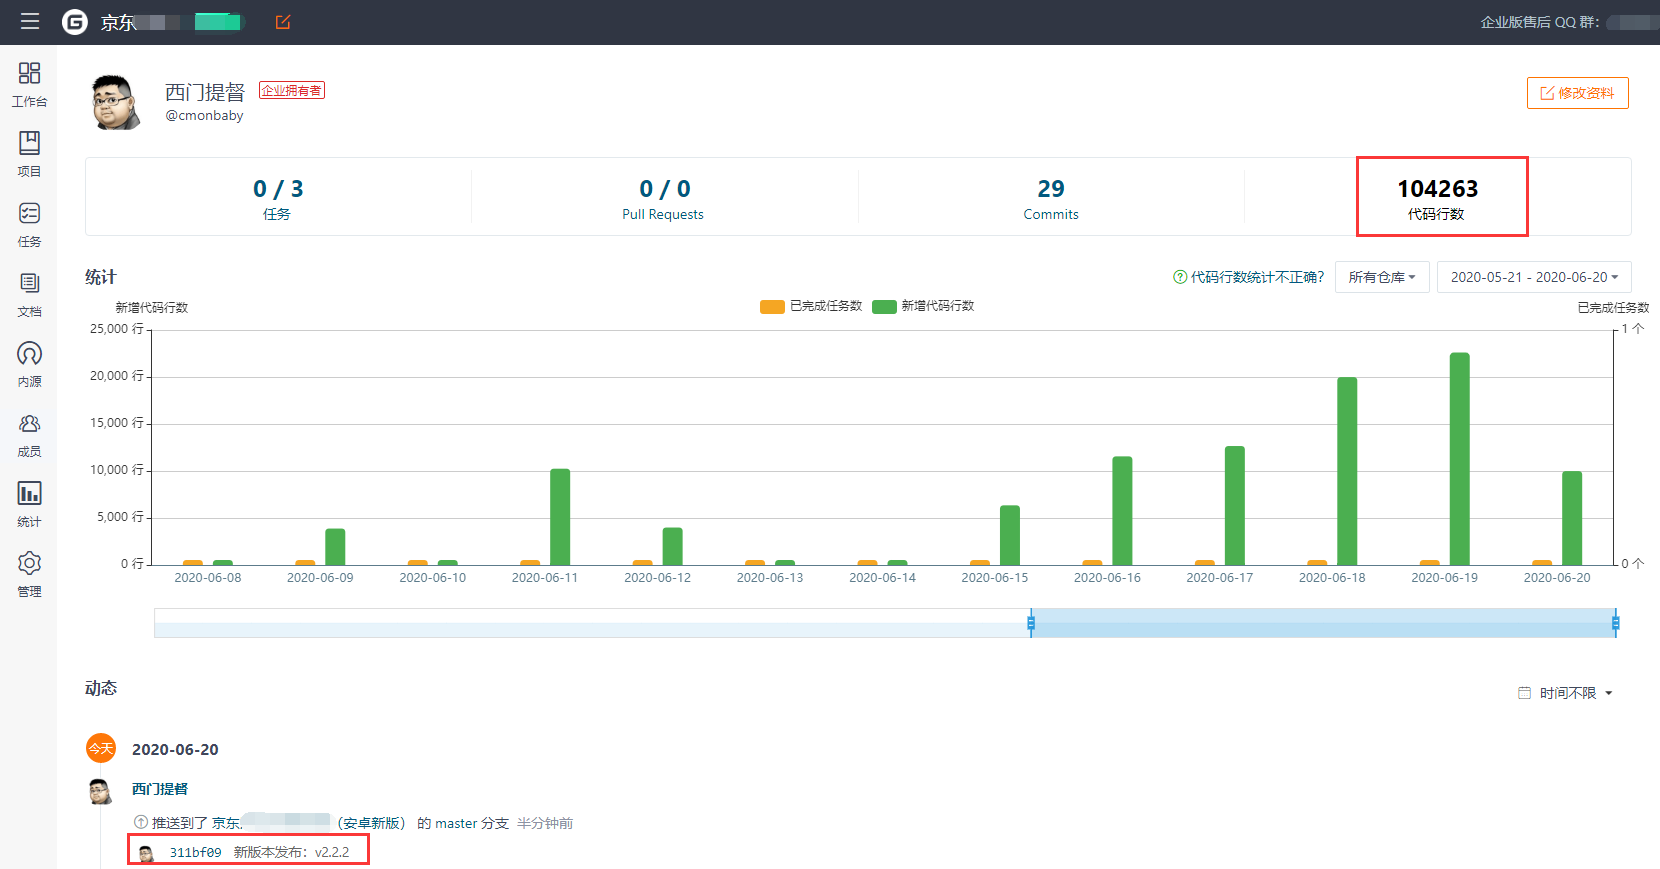This screenshot has height=869, width=1660.
Task: Open the 所有仓库 dropdown
Action: point(1382,277)
